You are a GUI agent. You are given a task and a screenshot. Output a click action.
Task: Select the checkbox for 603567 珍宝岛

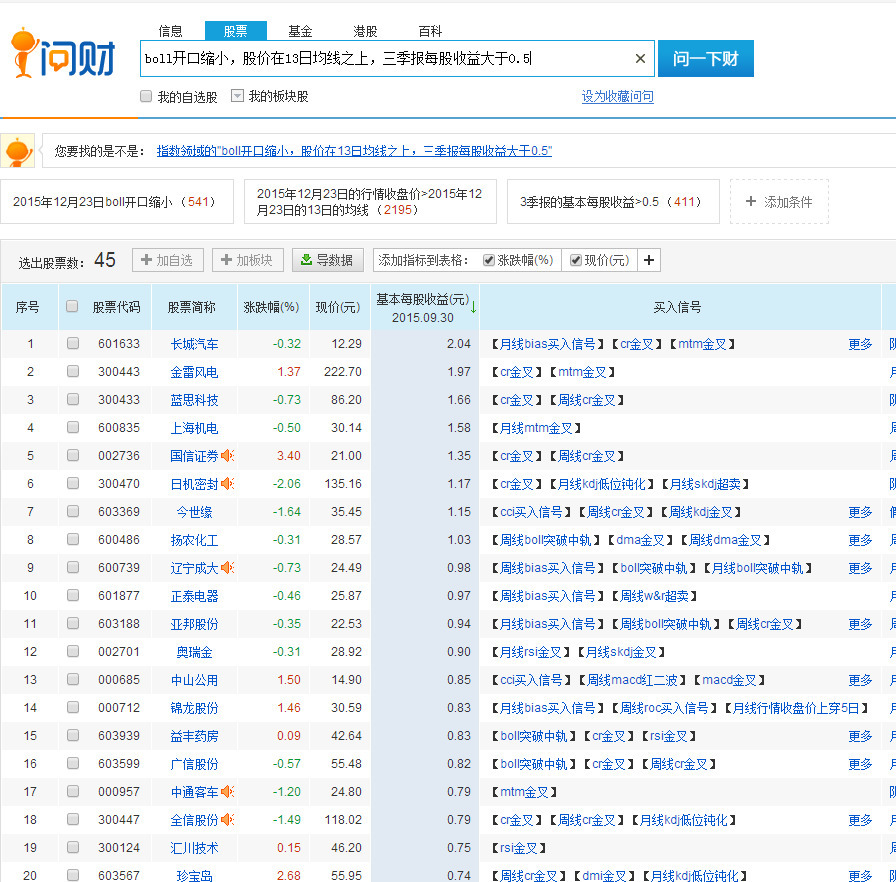[73, 875]
